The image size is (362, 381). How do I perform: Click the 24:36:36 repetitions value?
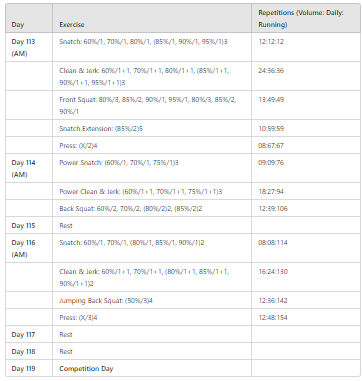coord(271,71)
